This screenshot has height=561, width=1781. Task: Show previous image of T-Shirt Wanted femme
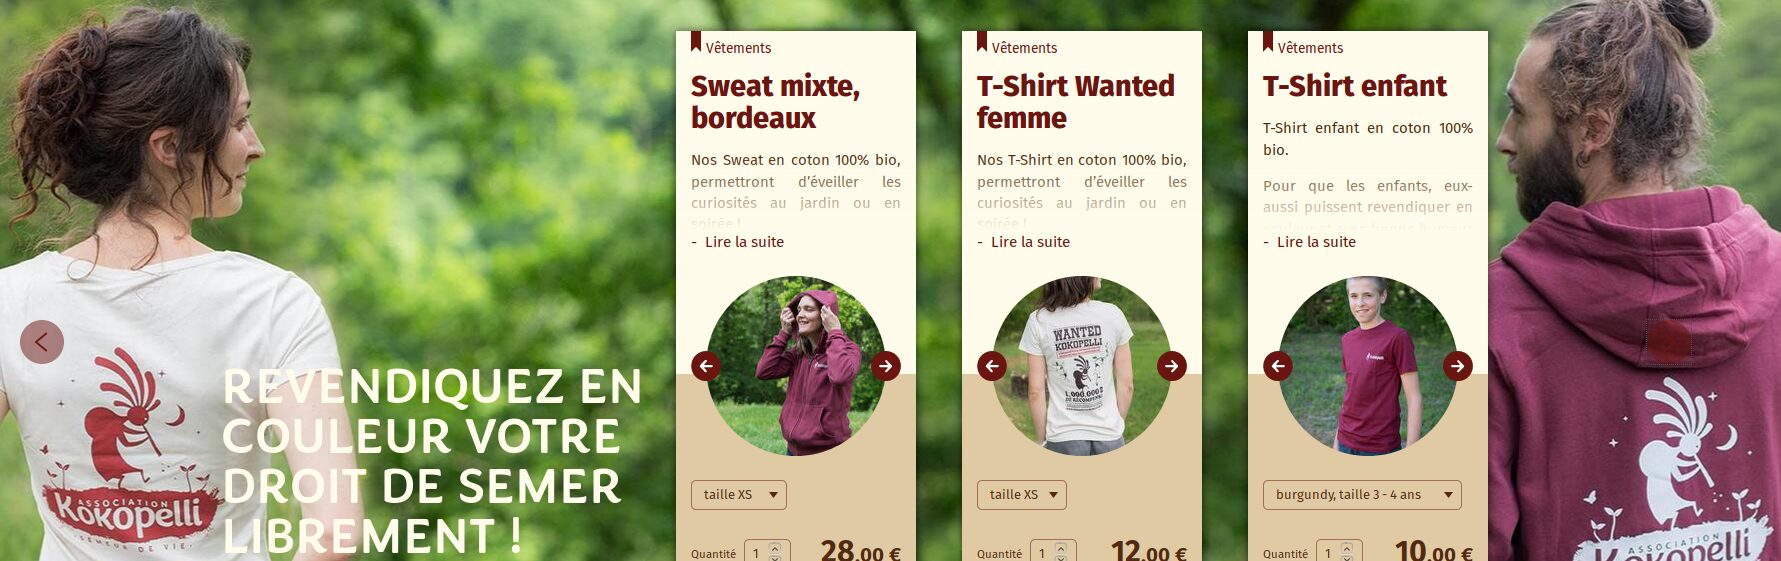click(x=992, y=366)
